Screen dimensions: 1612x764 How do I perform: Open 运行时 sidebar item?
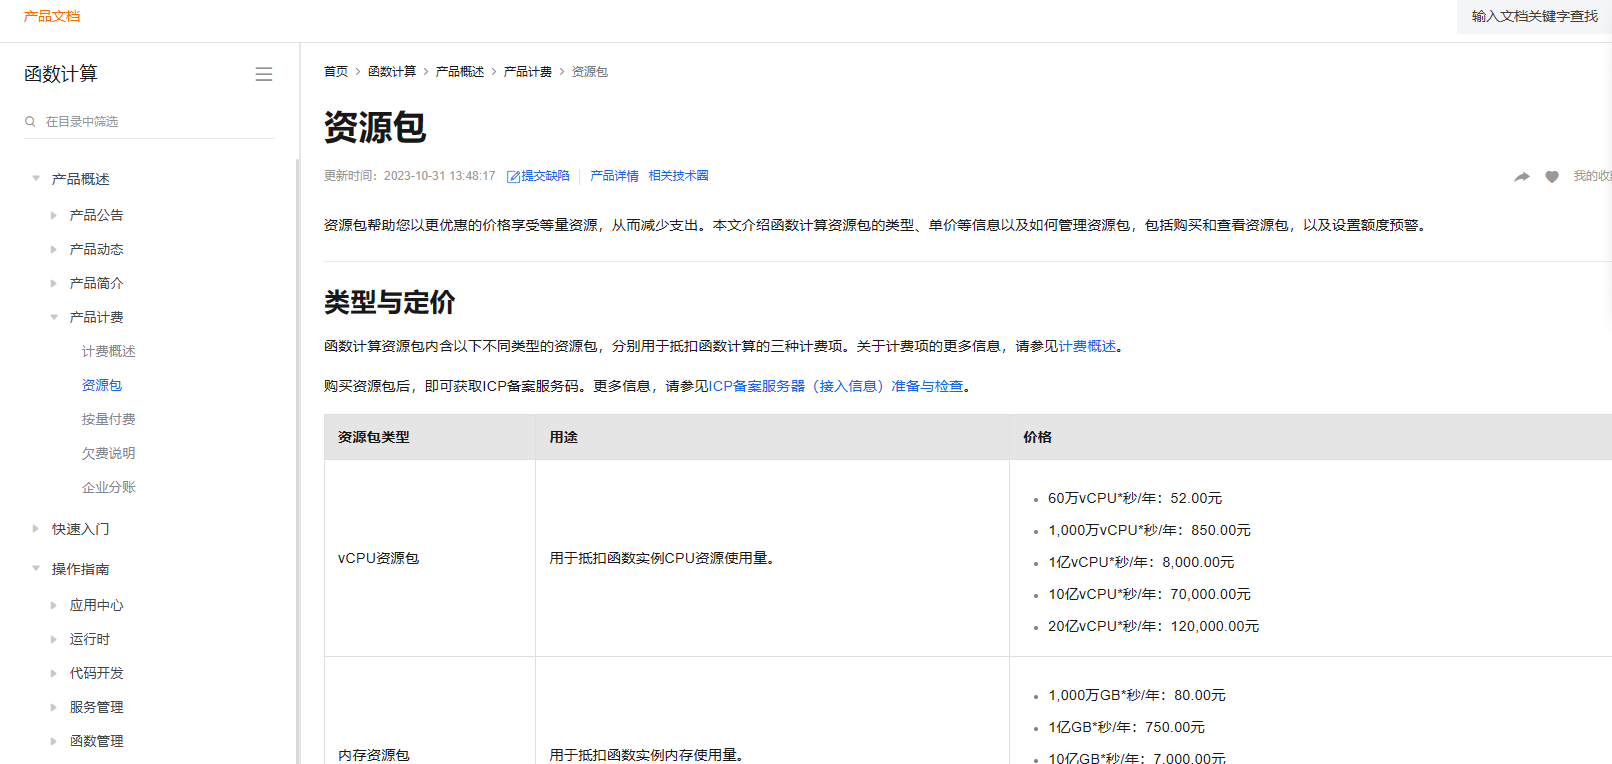(90, 639)
